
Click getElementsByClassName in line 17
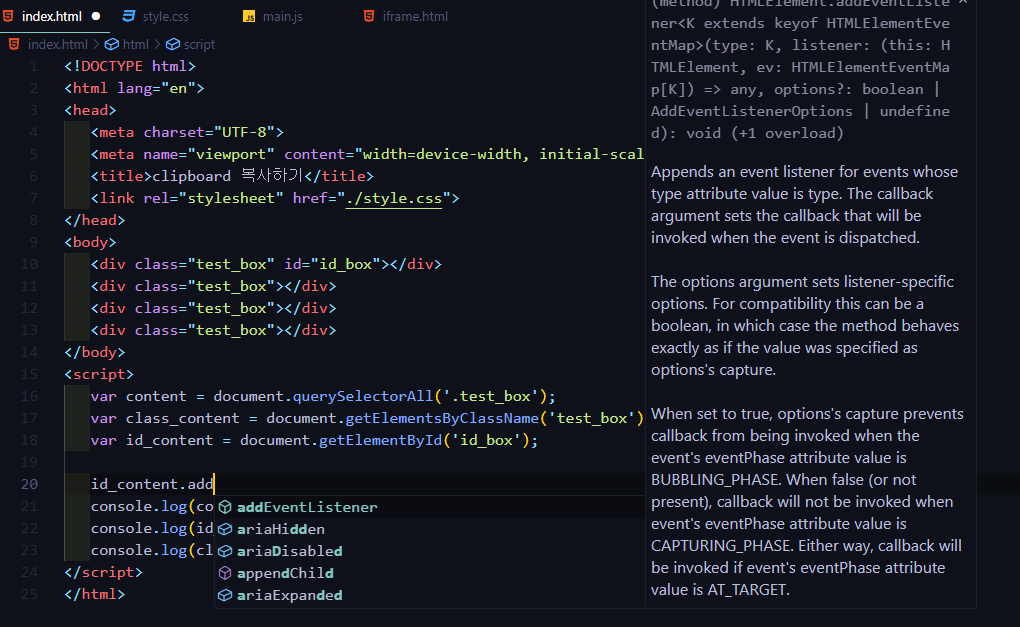pos(442,418)
